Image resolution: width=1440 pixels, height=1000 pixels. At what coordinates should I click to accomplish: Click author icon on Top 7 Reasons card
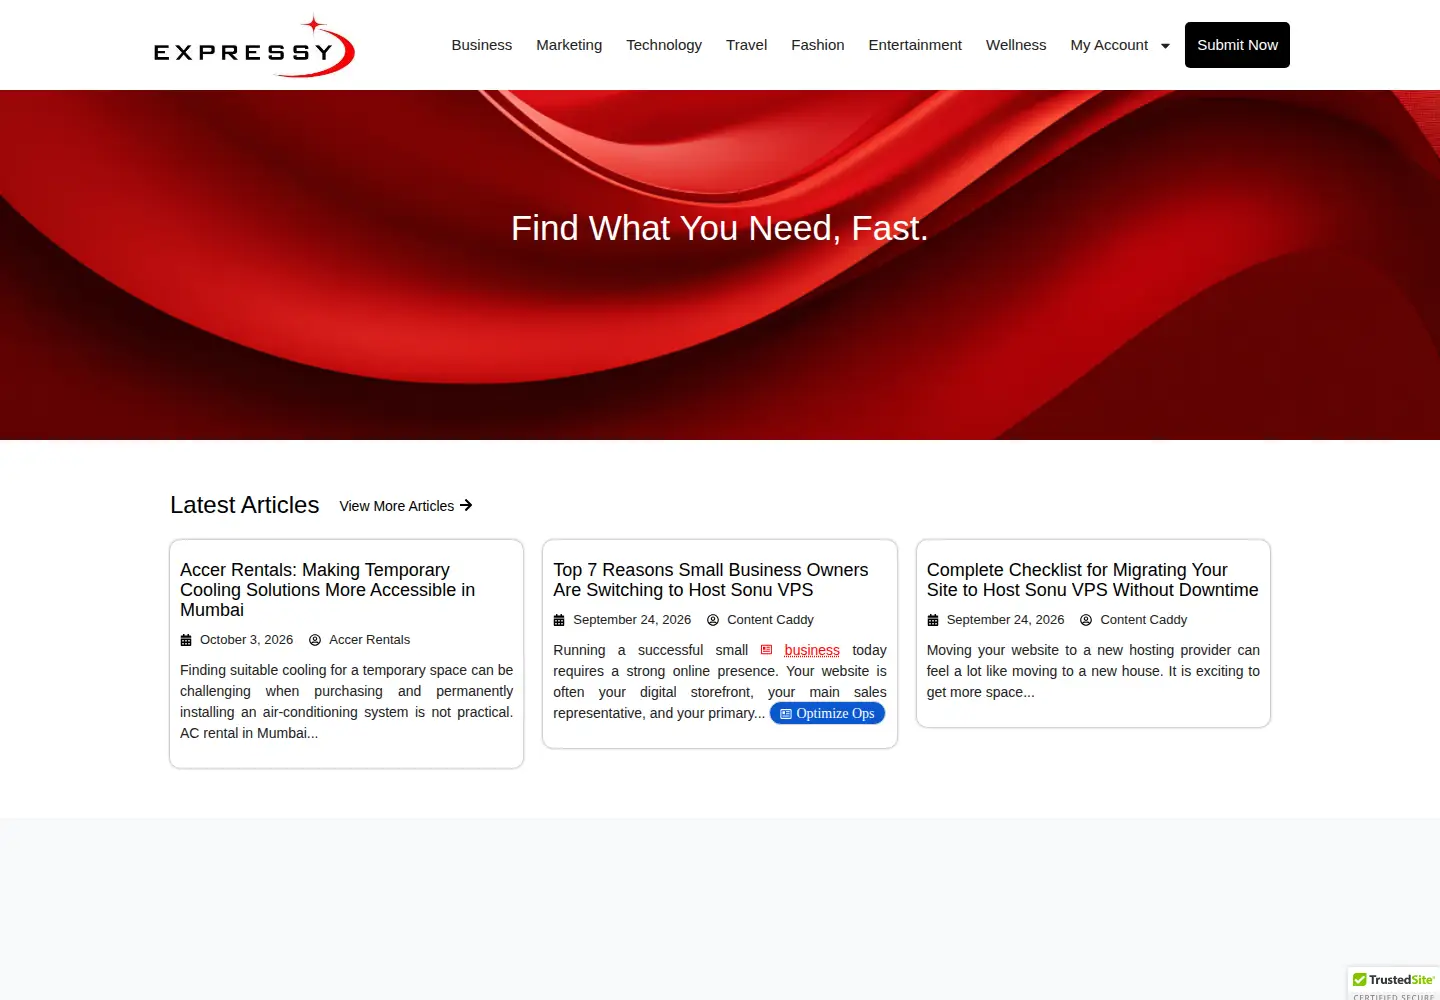tap(713, 620)
